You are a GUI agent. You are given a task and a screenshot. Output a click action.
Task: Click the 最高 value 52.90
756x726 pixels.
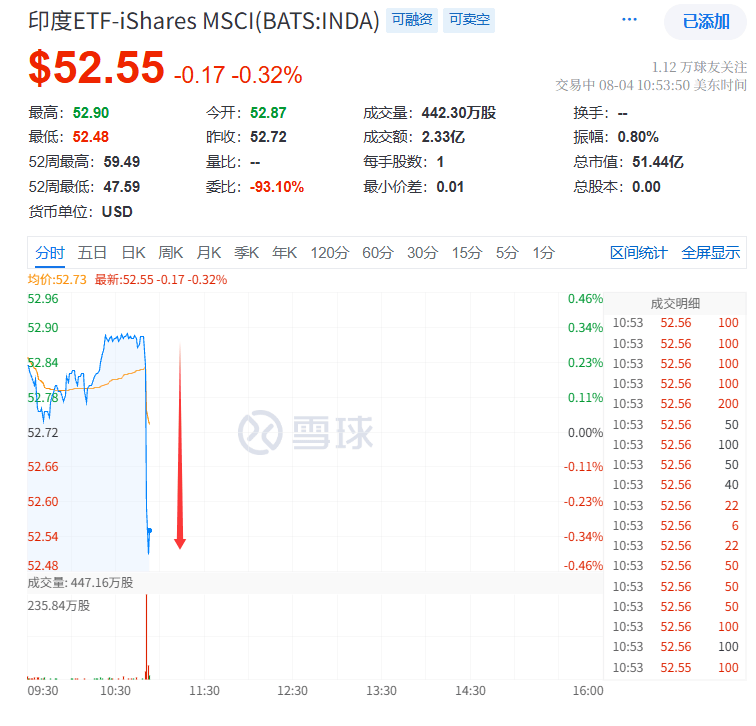coord(91,113)
